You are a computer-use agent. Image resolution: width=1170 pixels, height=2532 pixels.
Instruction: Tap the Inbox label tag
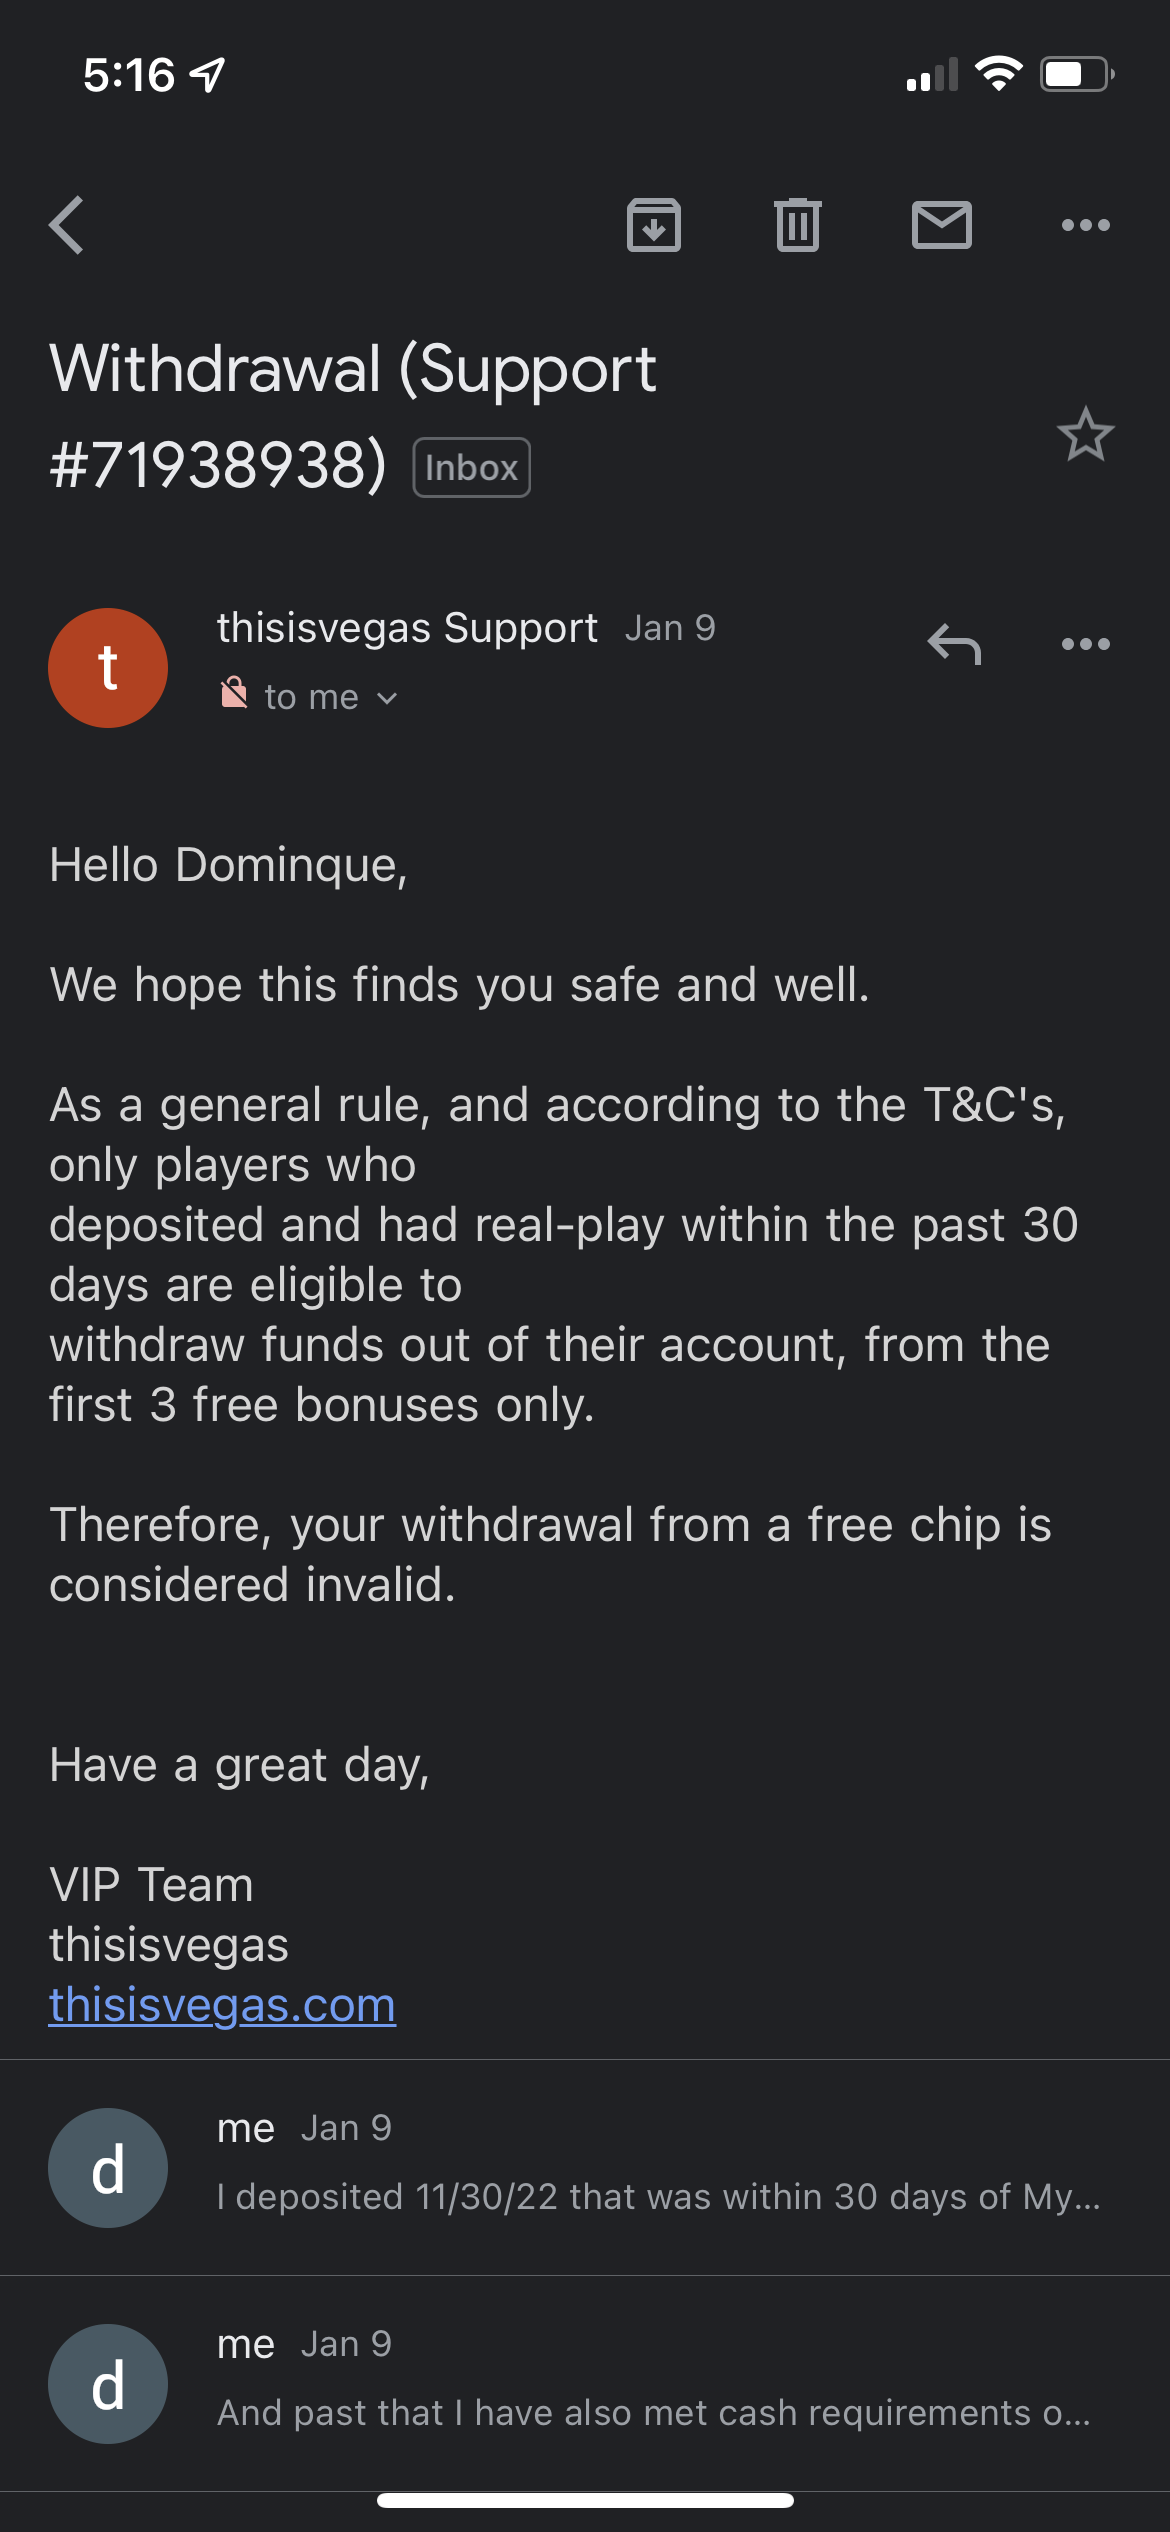(x=471, y=467)
